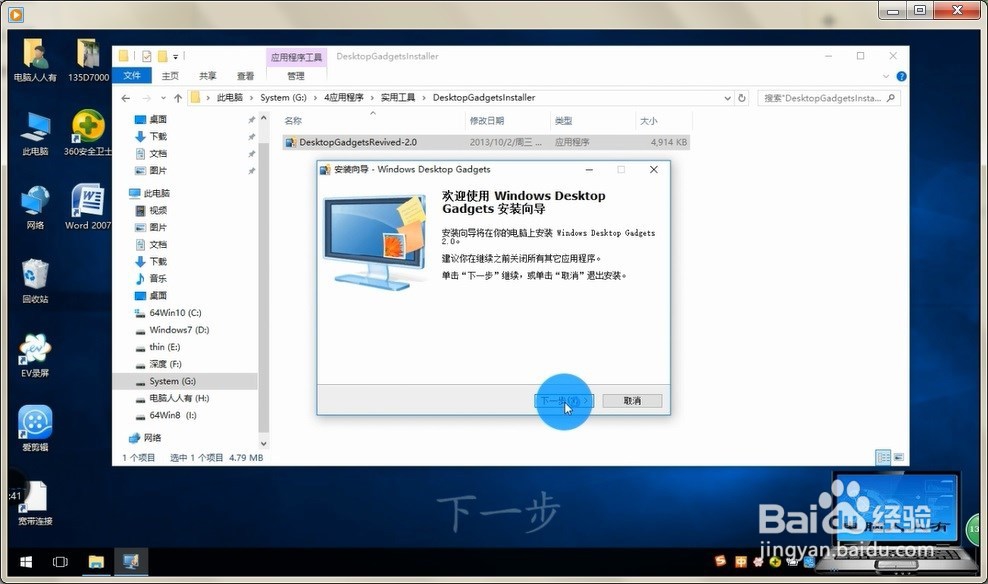Switch to the 共享 ribbon tab
Viewport: 988px width, 584px height.
tap(207, 76)
